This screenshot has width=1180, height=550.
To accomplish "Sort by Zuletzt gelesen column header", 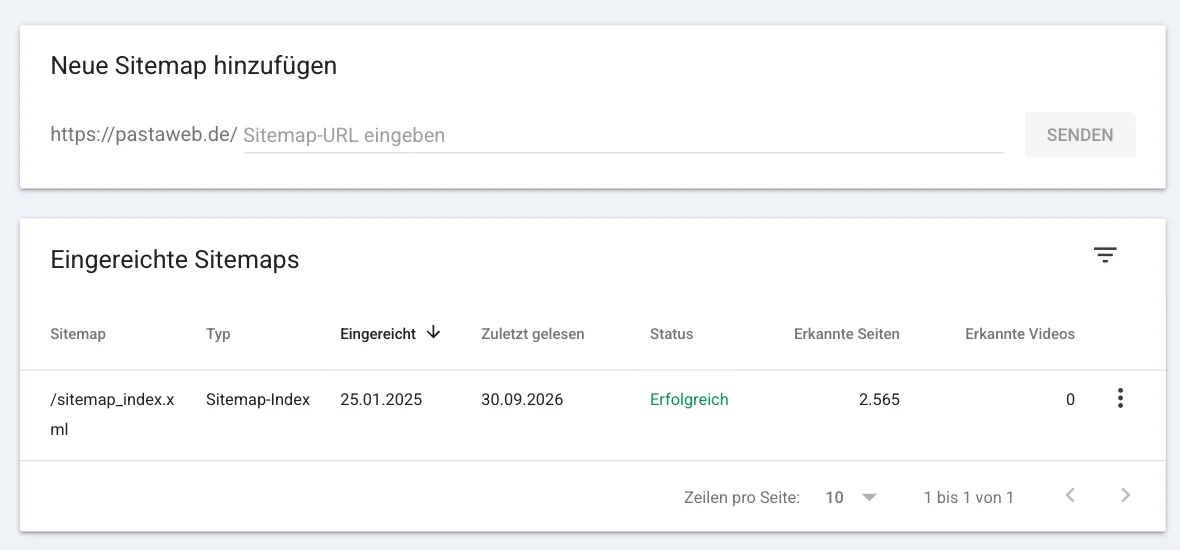I will click(x=533, y=334).
